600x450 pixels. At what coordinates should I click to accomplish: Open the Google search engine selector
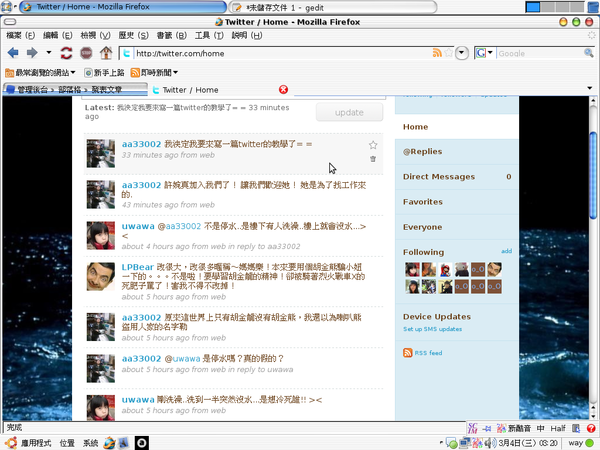pyautogui.click(x=484, y=53)
